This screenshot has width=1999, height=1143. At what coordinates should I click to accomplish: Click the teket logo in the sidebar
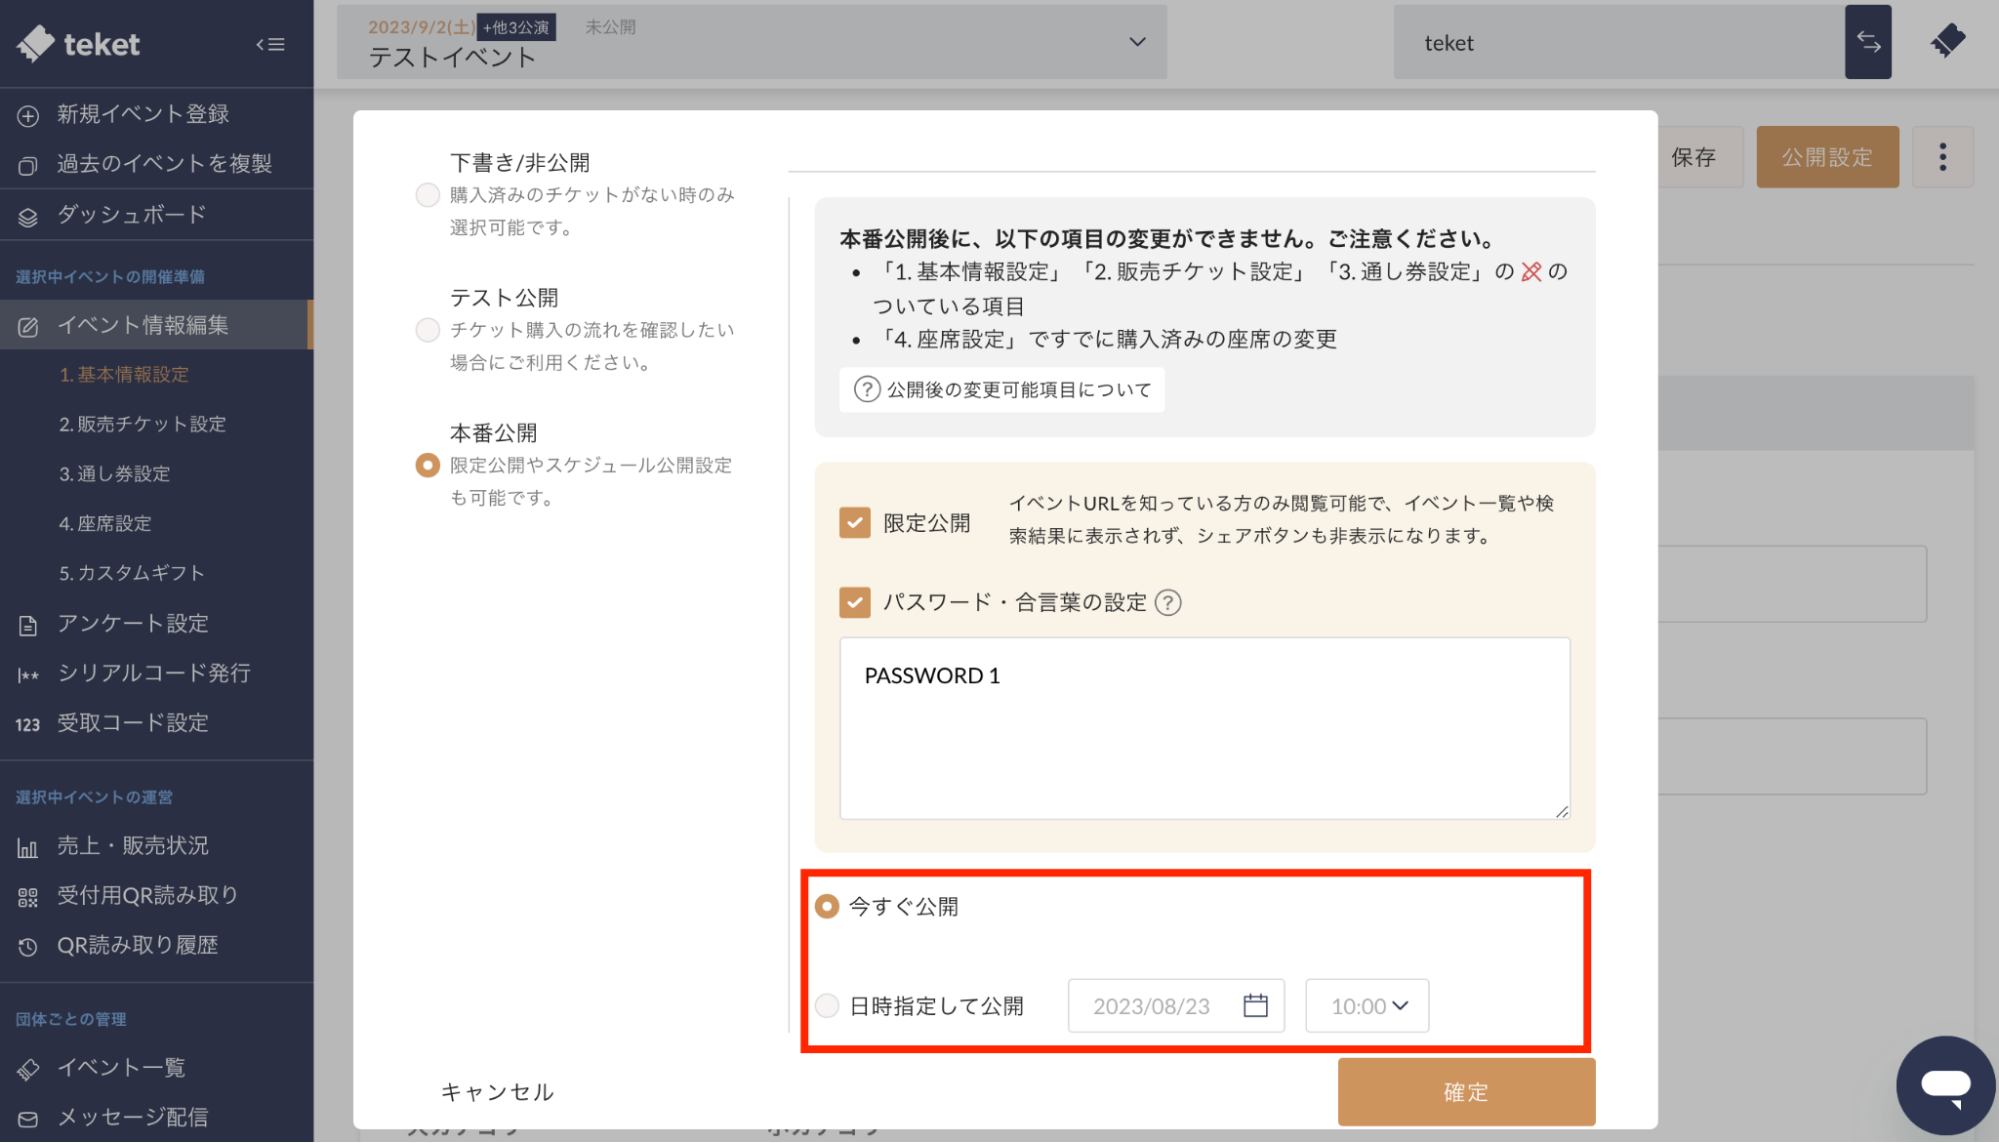pos(79,44)
